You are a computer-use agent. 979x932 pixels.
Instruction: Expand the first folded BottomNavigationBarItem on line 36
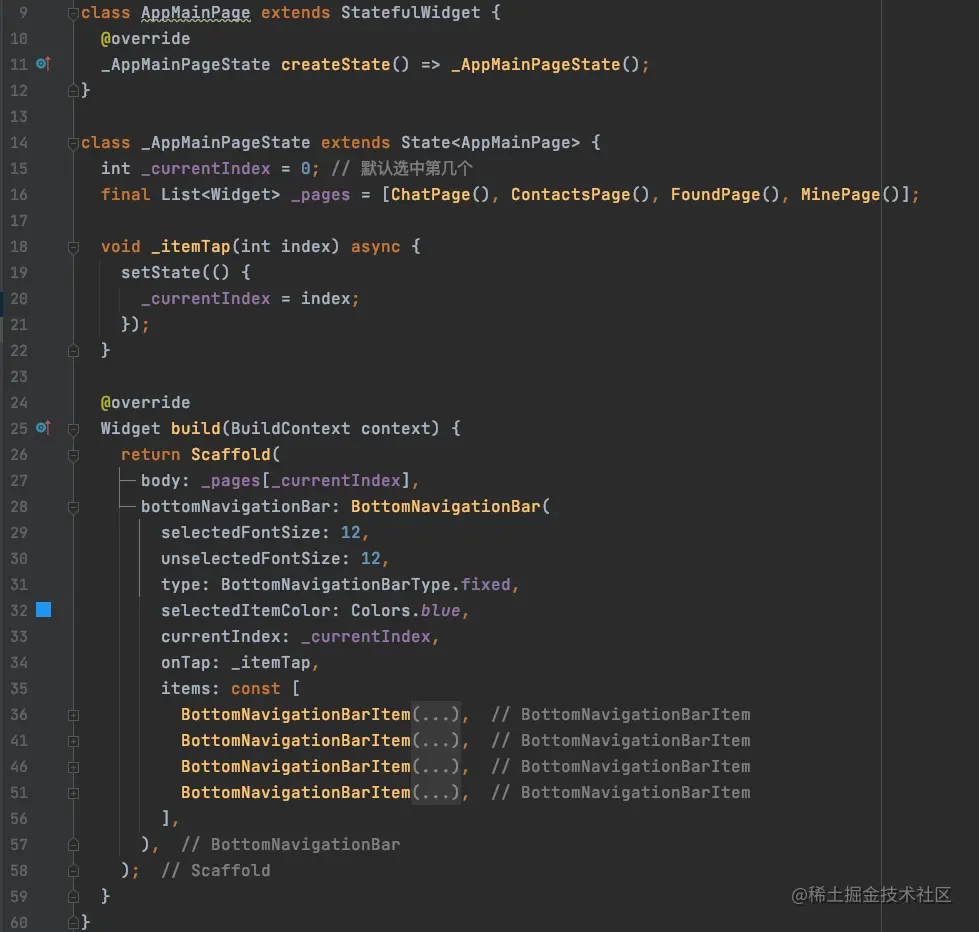[73, 715]
